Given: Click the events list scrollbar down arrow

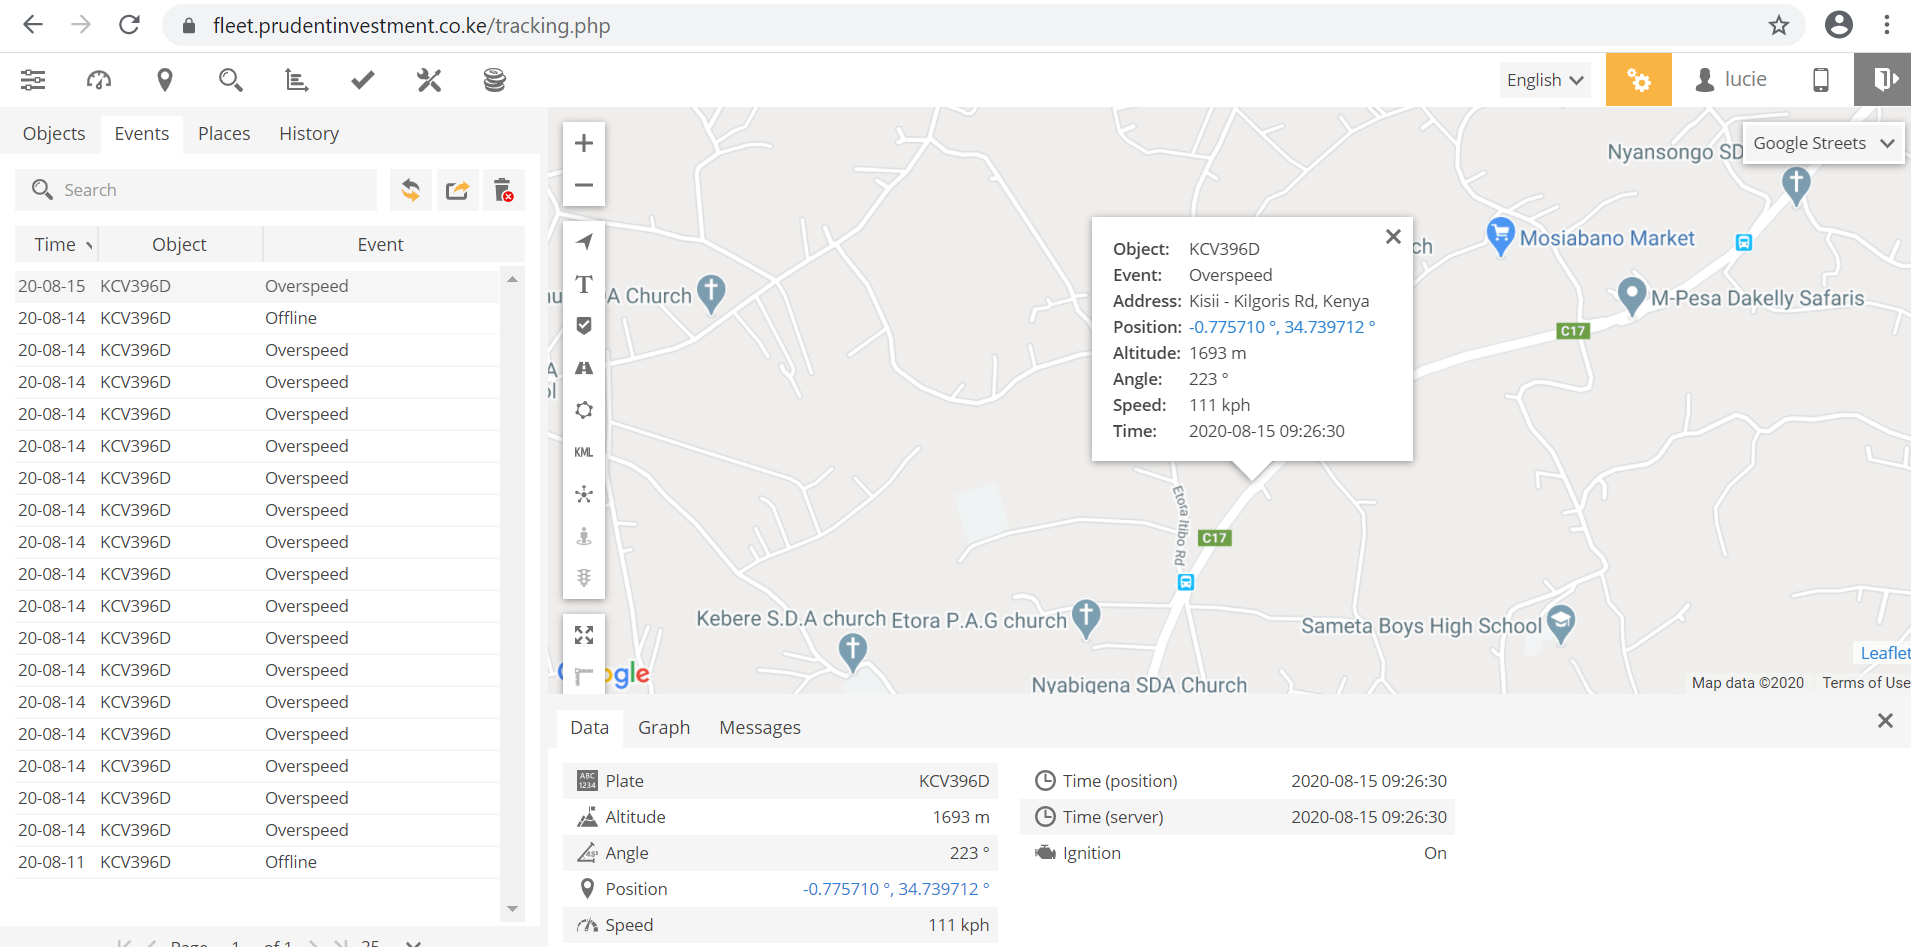Looking at the screenshot, I should (512, 909).
